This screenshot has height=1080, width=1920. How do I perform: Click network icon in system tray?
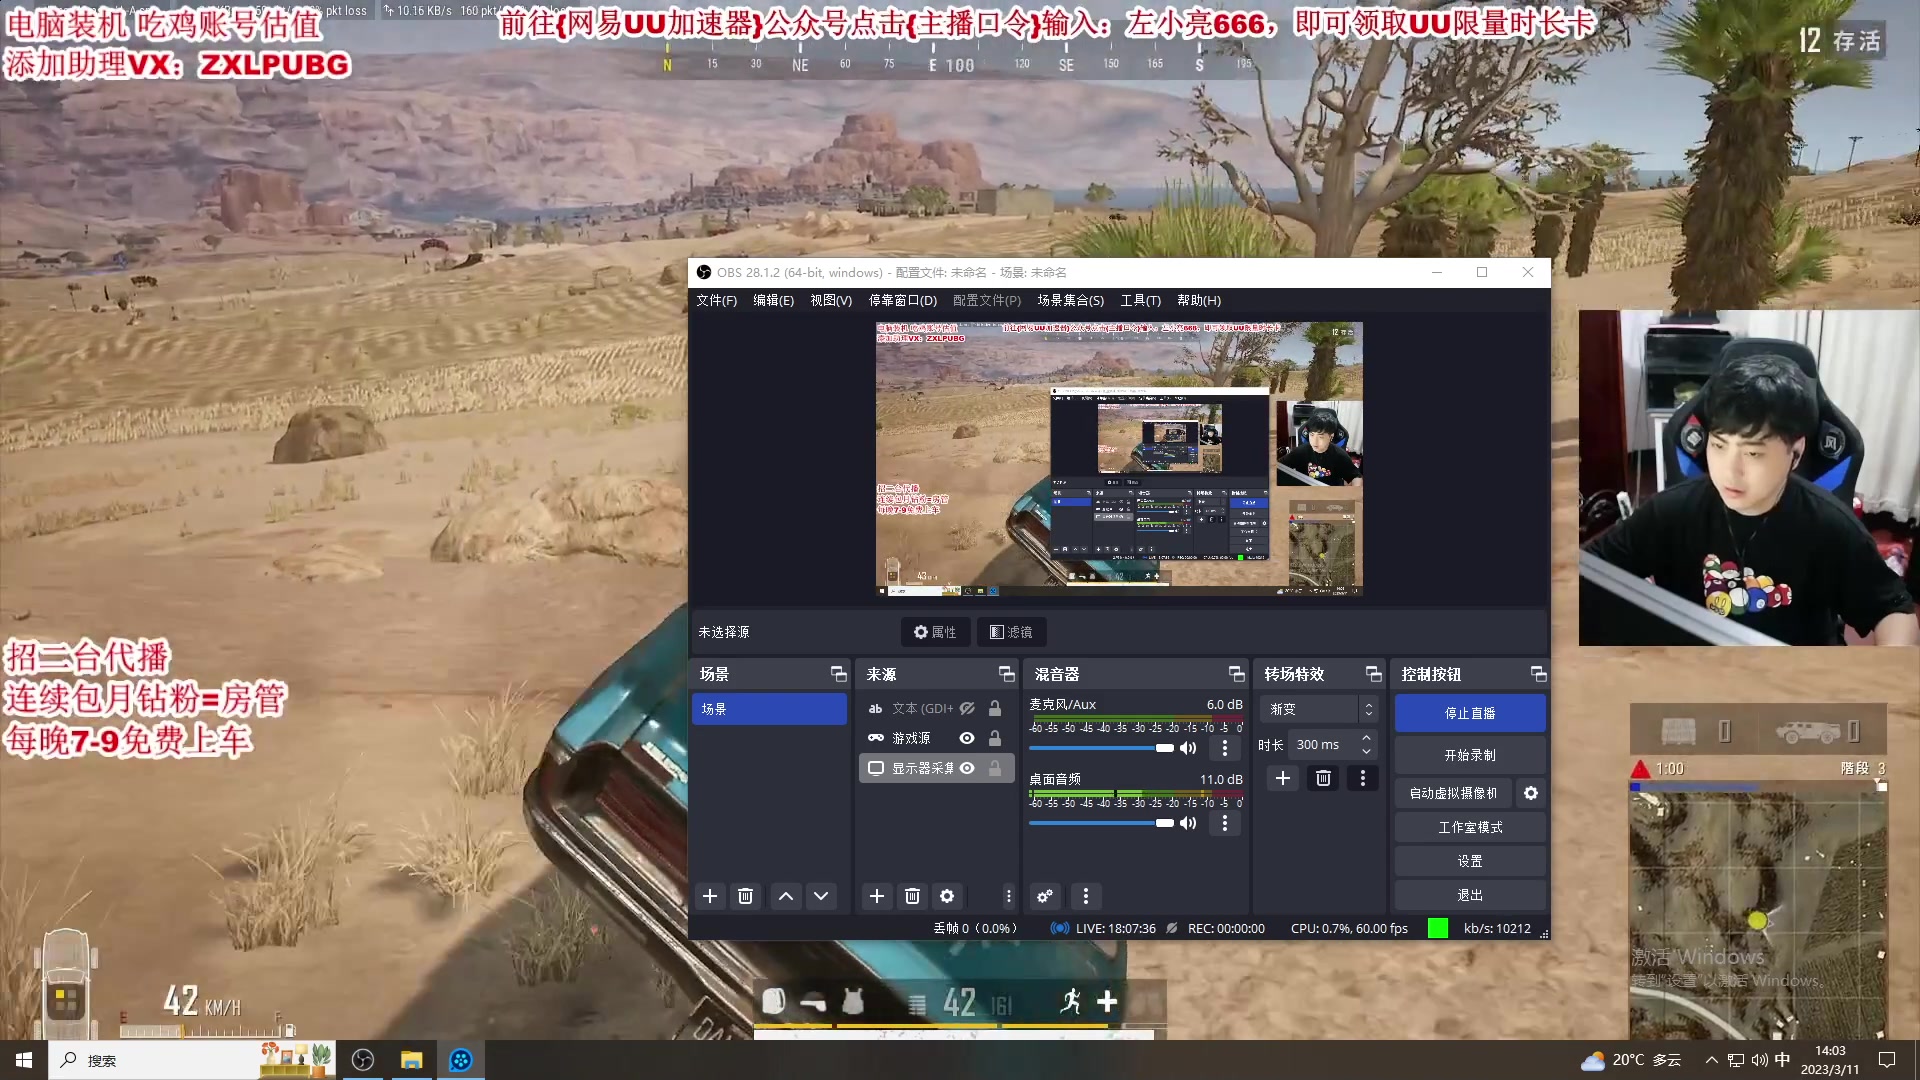(x=1735, y=1060)
